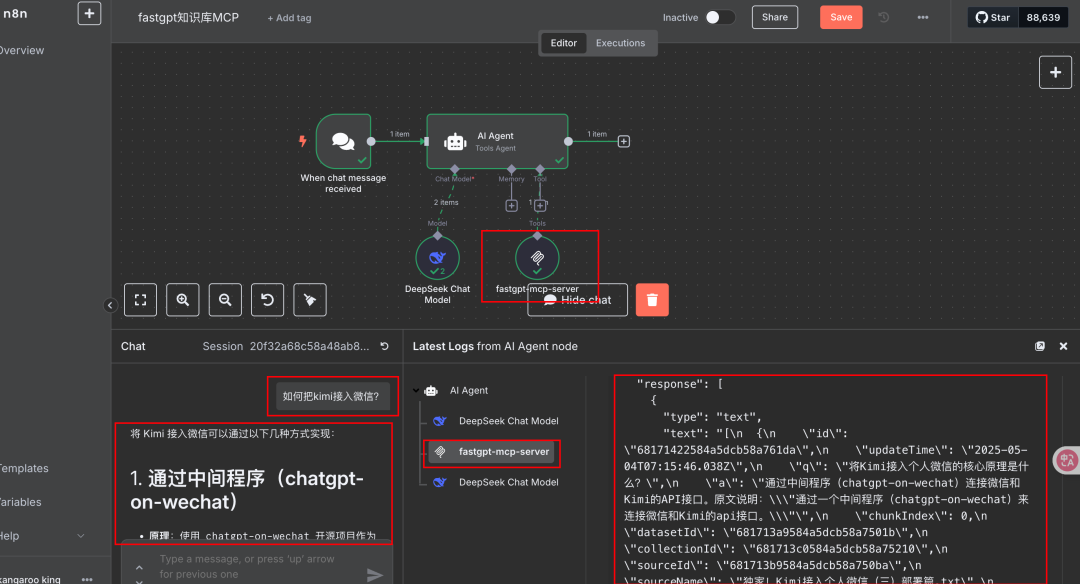1080x584 pixels.
Task: Click the tidy up workflow icon
Action: click(x=310, y=300)
